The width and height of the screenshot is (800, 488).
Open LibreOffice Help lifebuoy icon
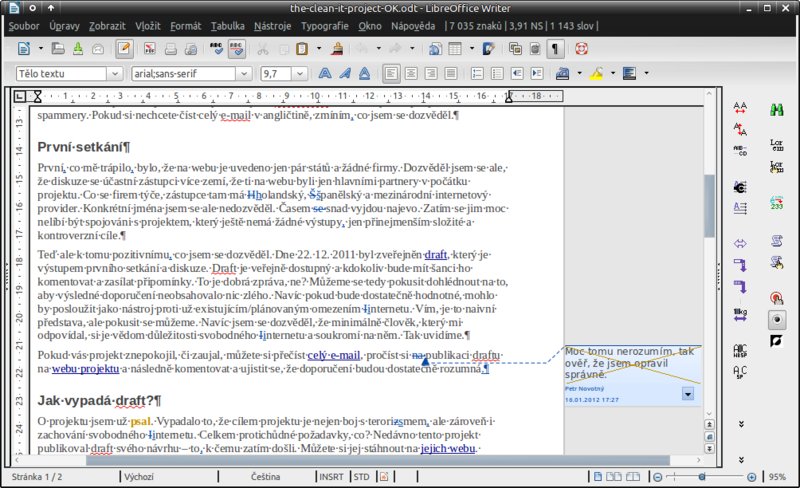[x=581, y=49]
